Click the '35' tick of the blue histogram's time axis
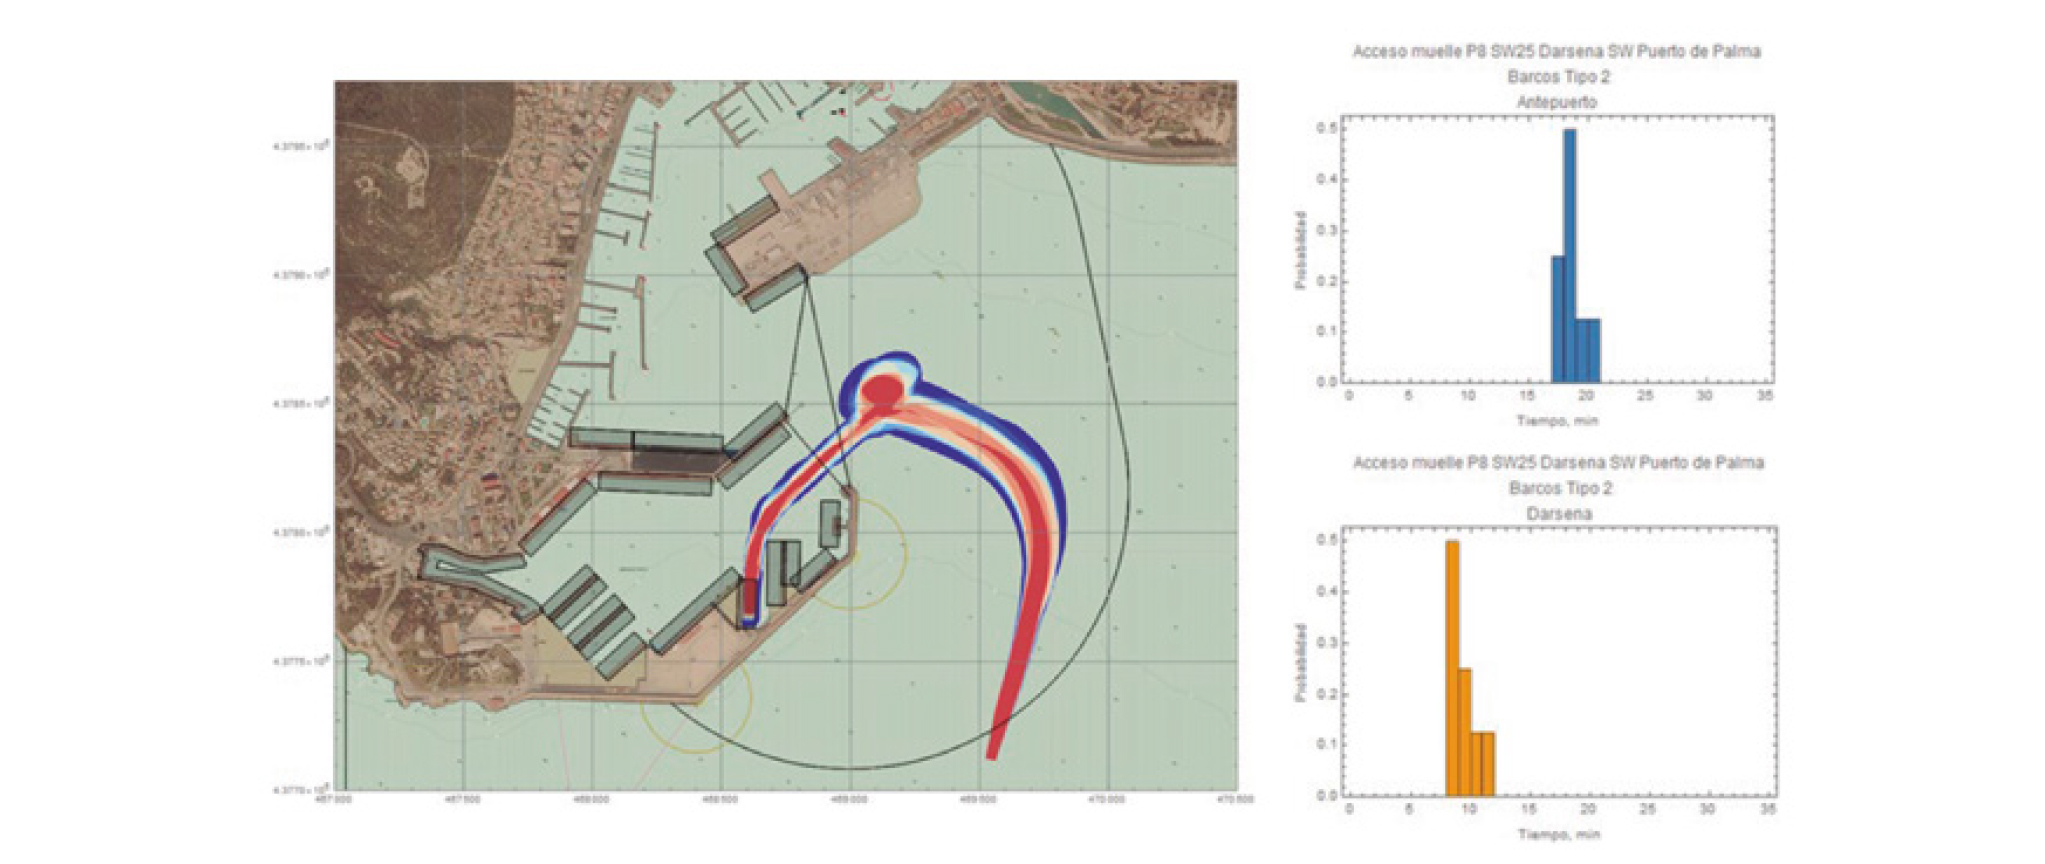Viewport: 2045px width, 864px height. tap(1764, 396)
